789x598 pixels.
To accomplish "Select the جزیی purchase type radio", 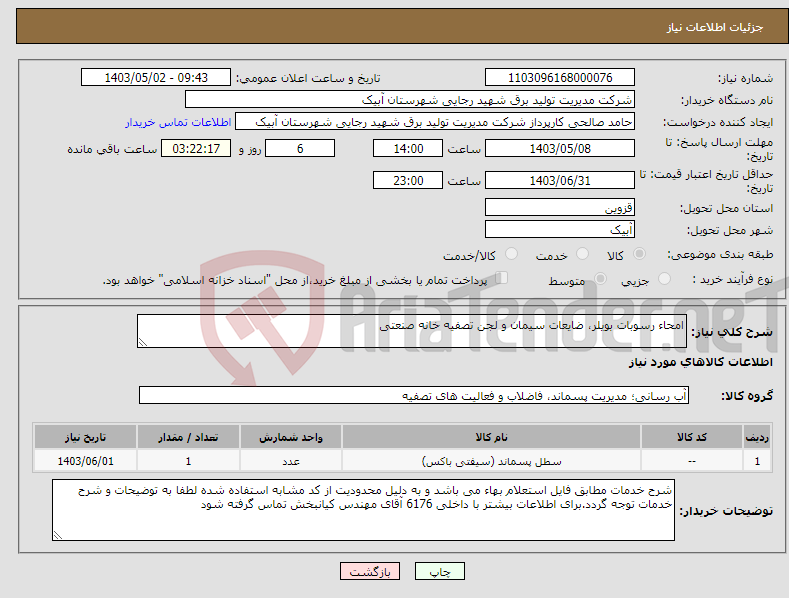I will pos(664,278).
